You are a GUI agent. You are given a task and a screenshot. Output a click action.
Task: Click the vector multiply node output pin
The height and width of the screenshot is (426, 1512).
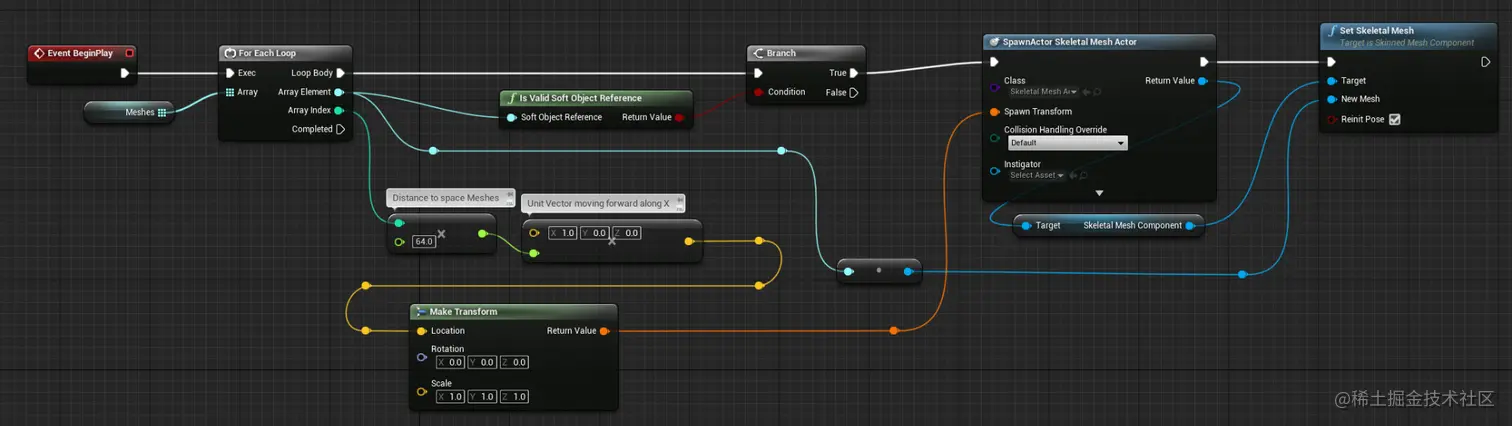(688, 241)
